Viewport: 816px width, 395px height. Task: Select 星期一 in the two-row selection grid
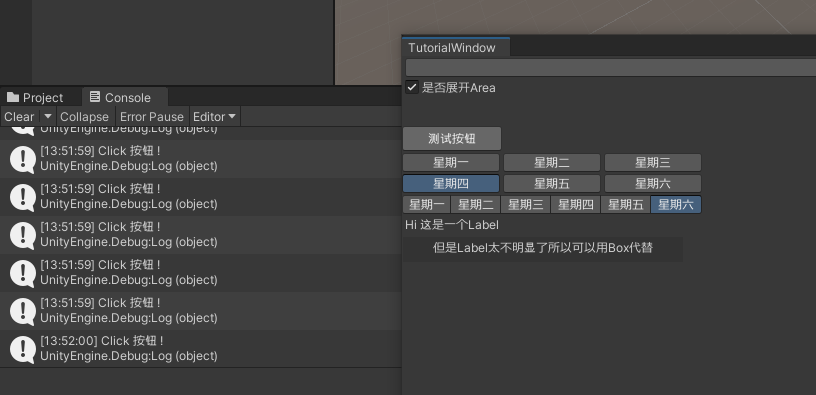pyautogui.click(x=451, y=162)
